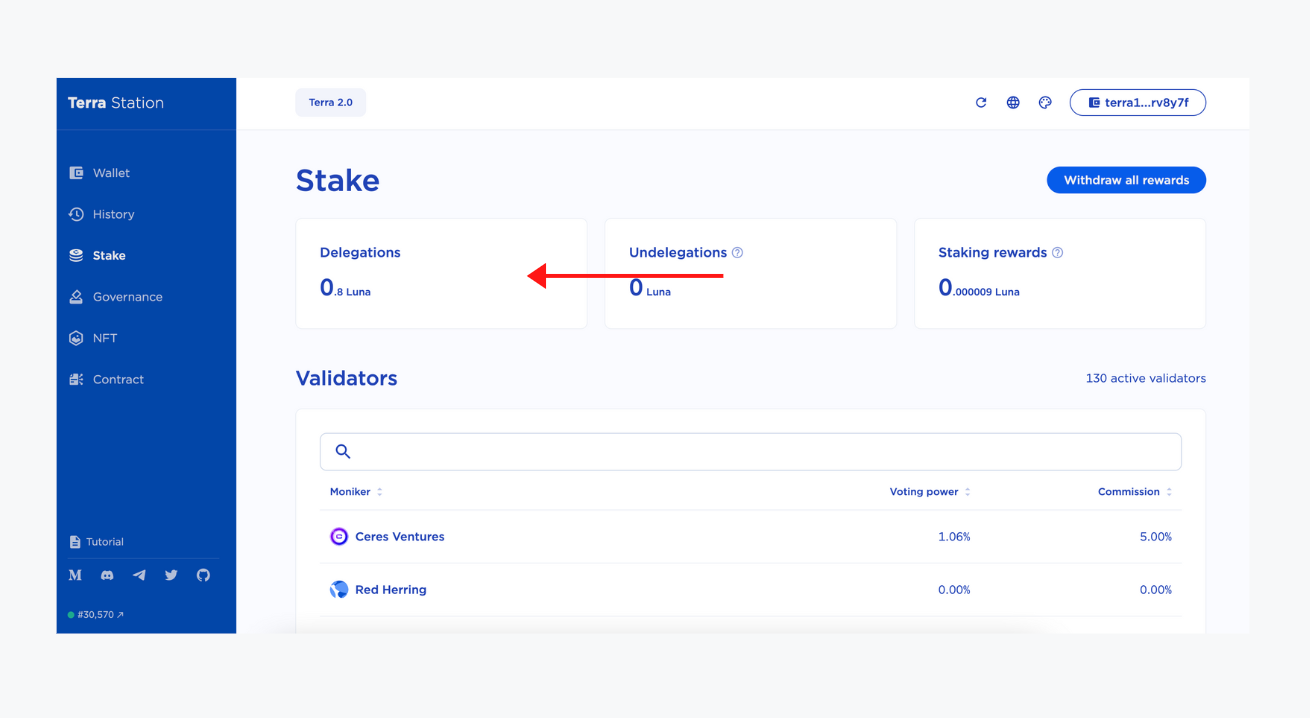The width and height of the screenshot is (1310, 718).
Task: Open the History sidebar item
Action: tap(102, 214)
